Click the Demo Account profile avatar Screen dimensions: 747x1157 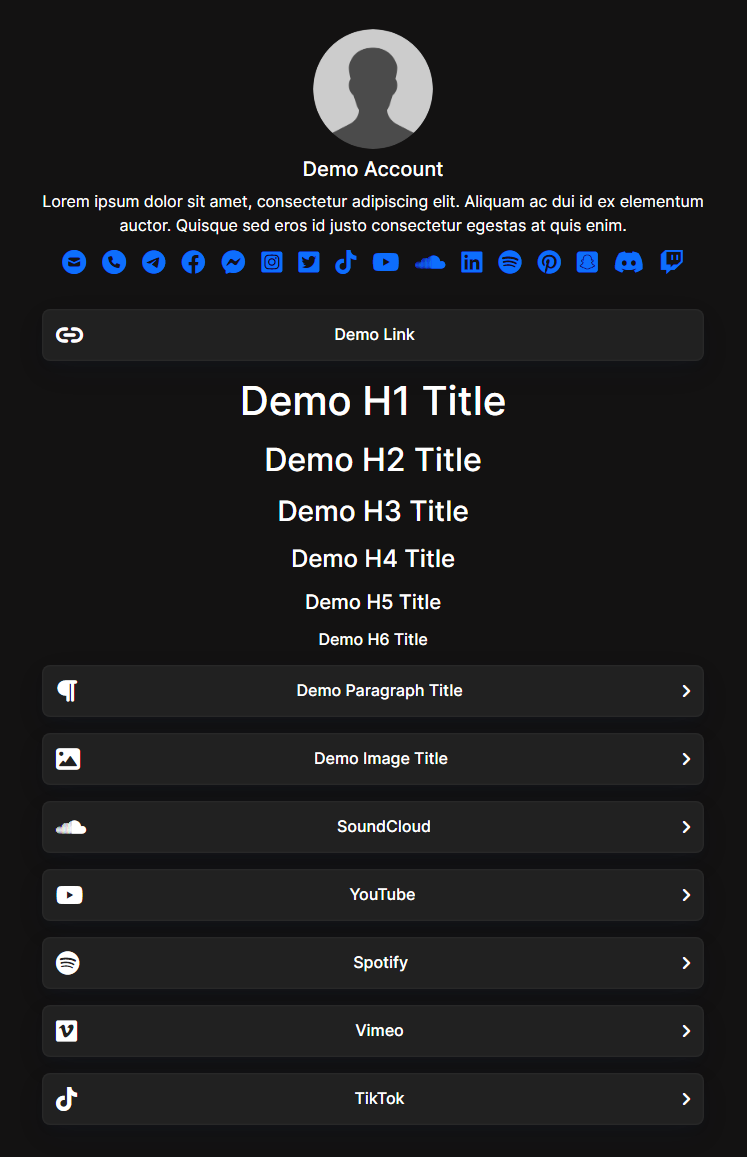(x=373, y=89)
